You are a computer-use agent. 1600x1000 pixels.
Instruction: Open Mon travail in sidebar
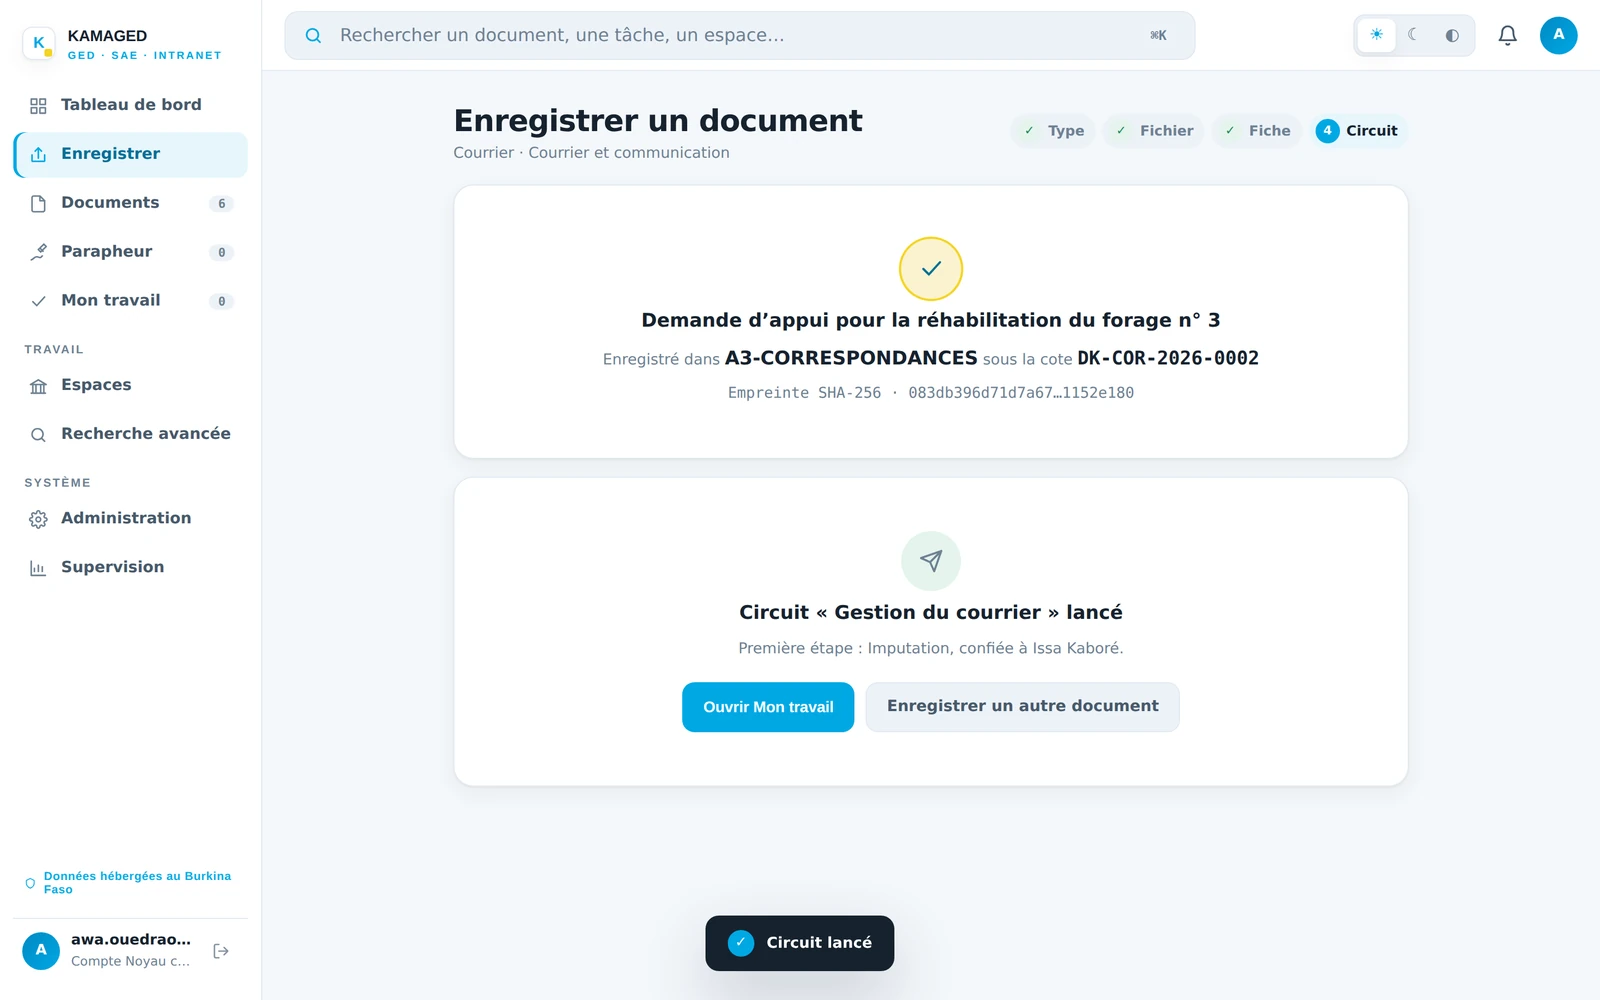click(x=131, y=301)
